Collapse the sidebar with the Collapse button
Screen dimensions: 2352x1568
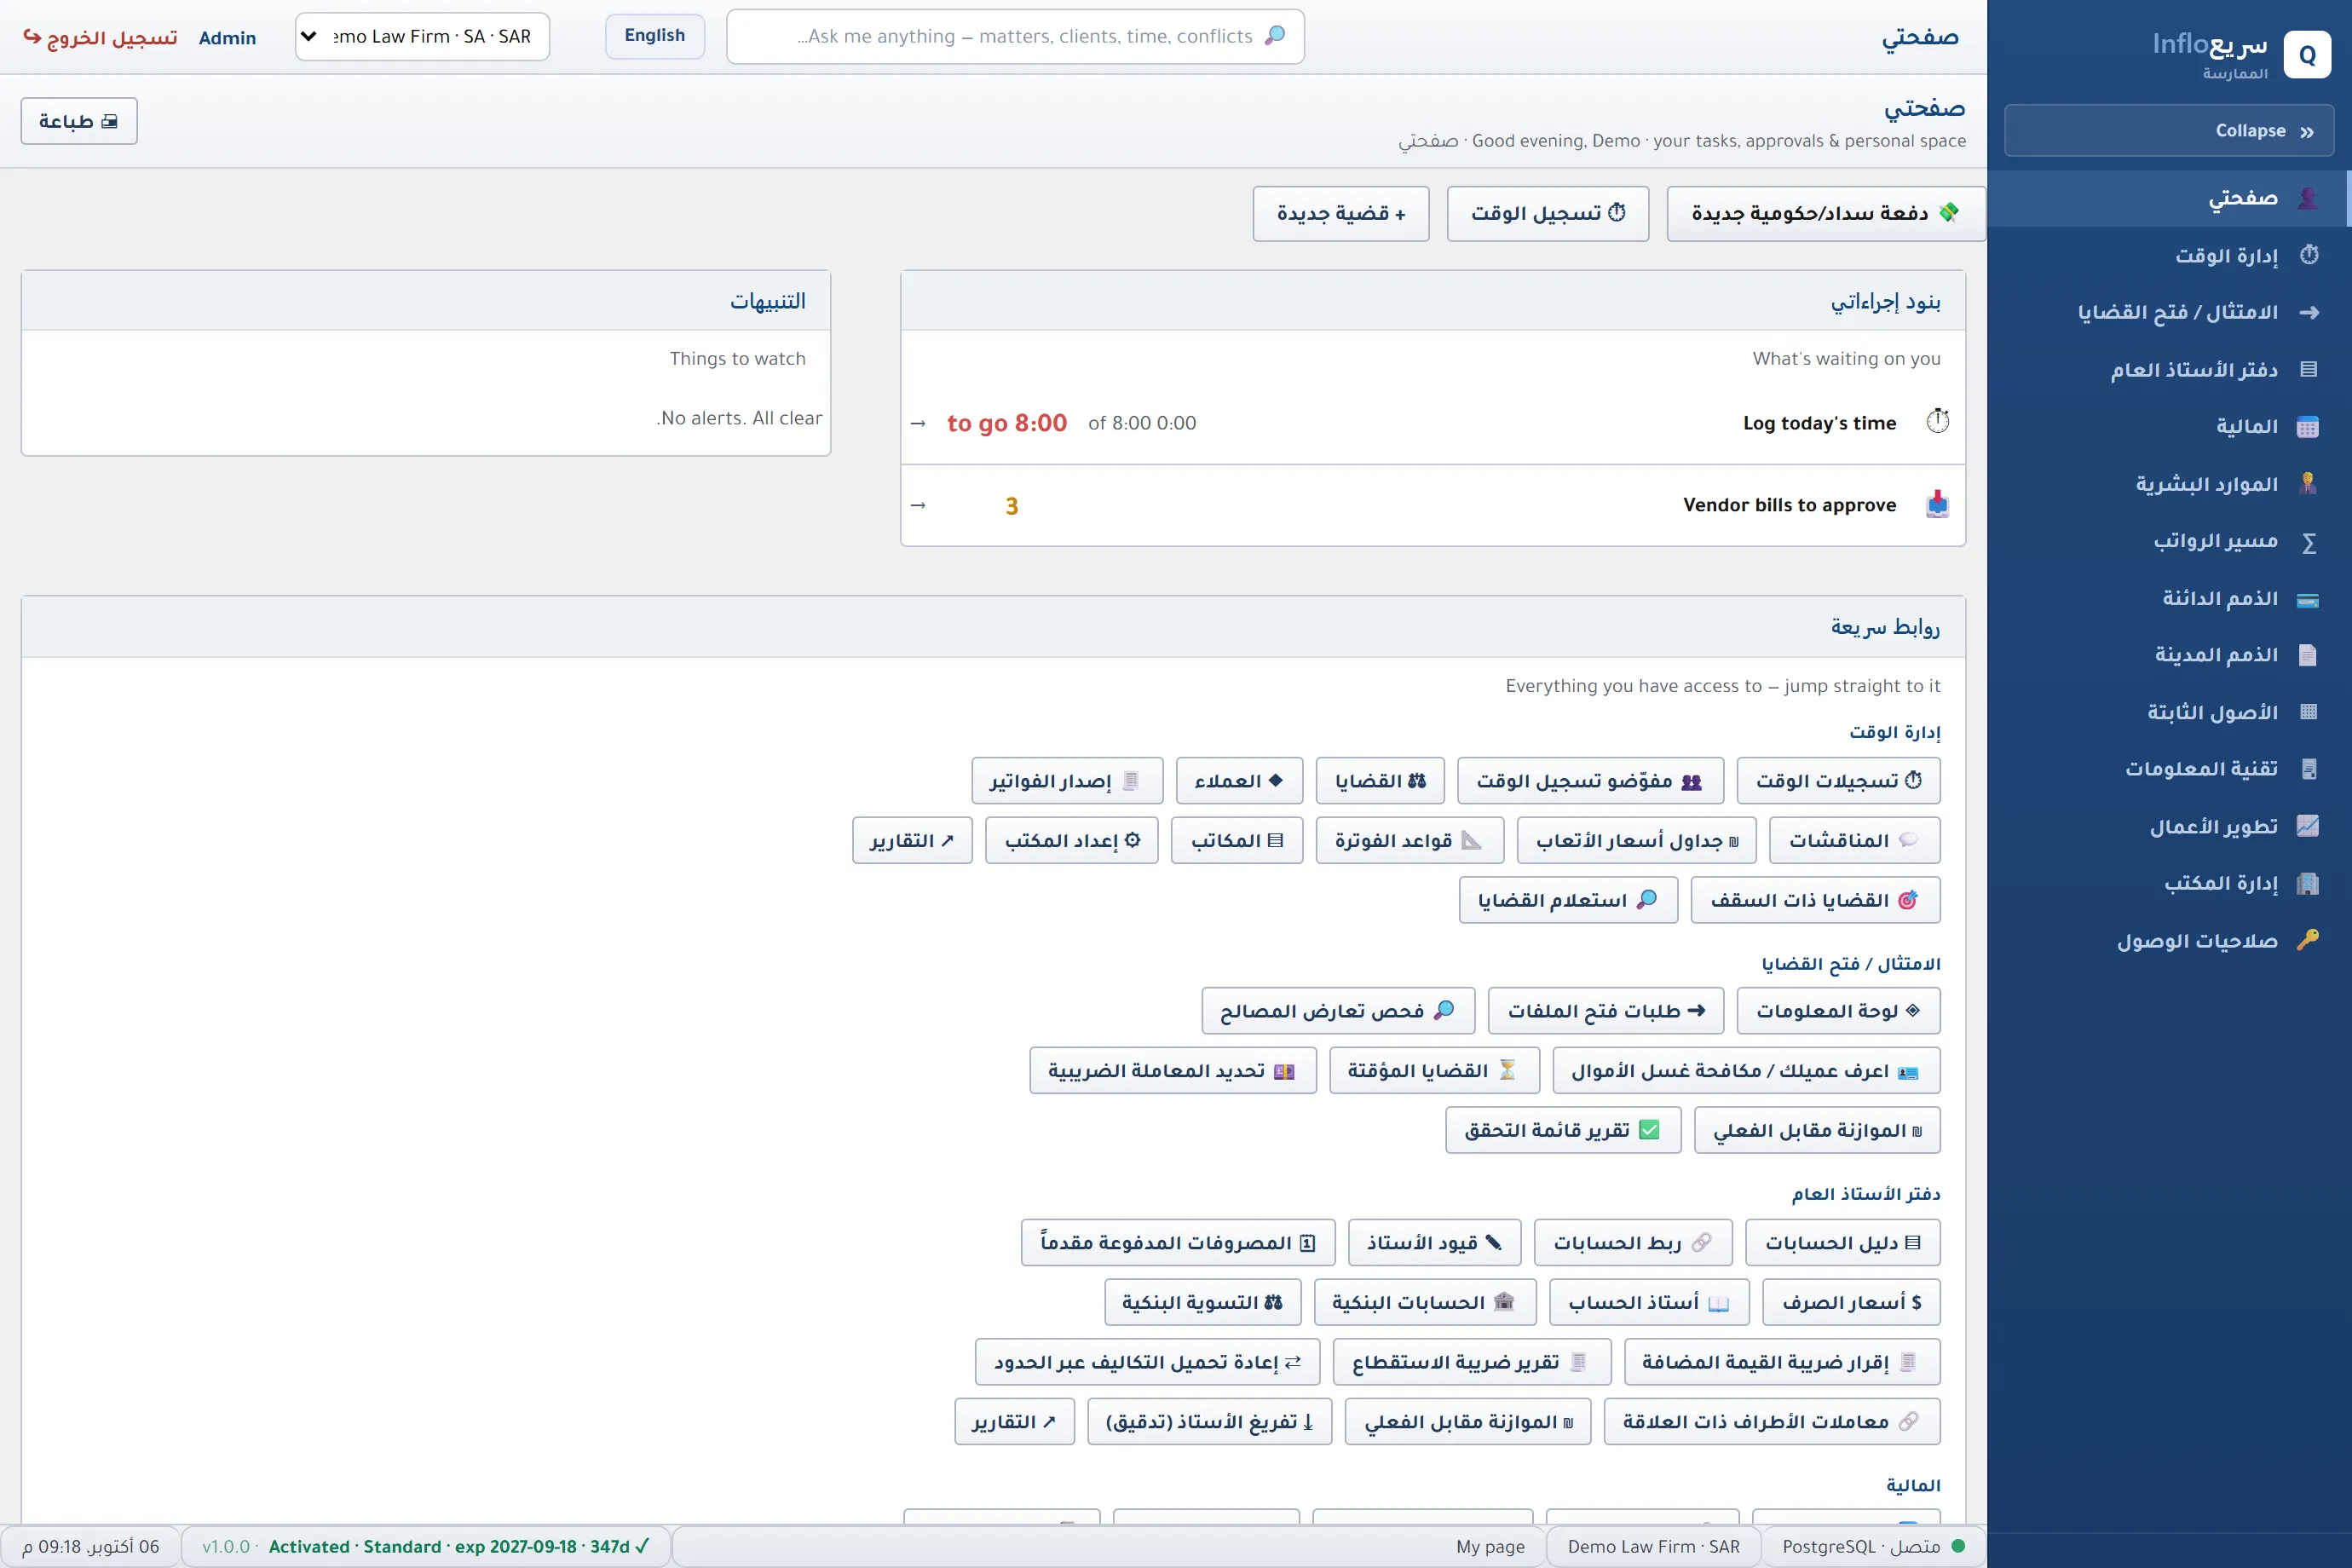point(2168,131)
